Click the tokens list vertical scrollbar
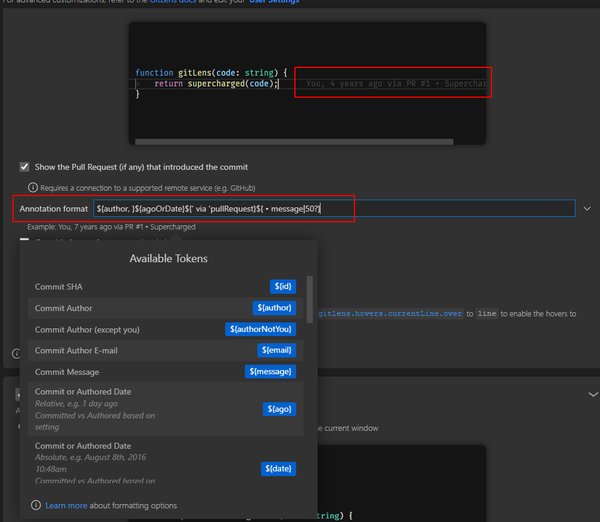Viewport: 600px width, 522px height. click(x=310, y=299)
